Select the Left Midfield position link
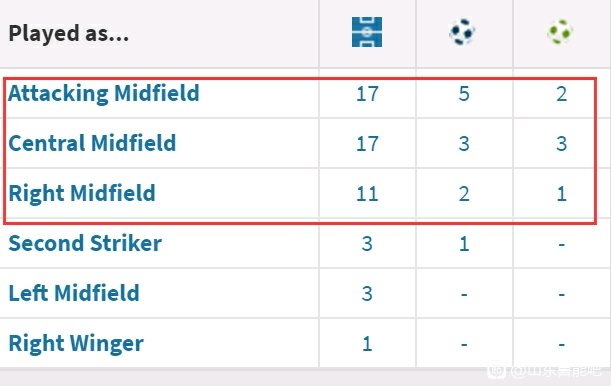The height and width of the screenshot is (386, 611). pyautogui.click(x=74, y=293)
